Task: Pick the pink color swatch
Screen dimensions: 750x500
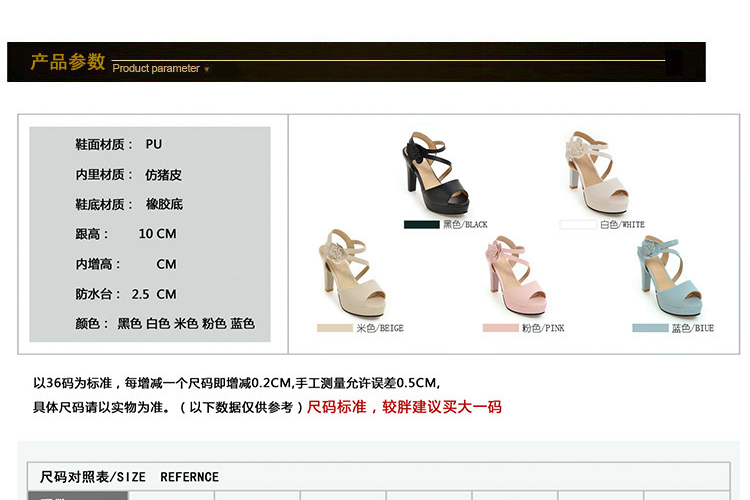Action: click(x=500, y=328)
